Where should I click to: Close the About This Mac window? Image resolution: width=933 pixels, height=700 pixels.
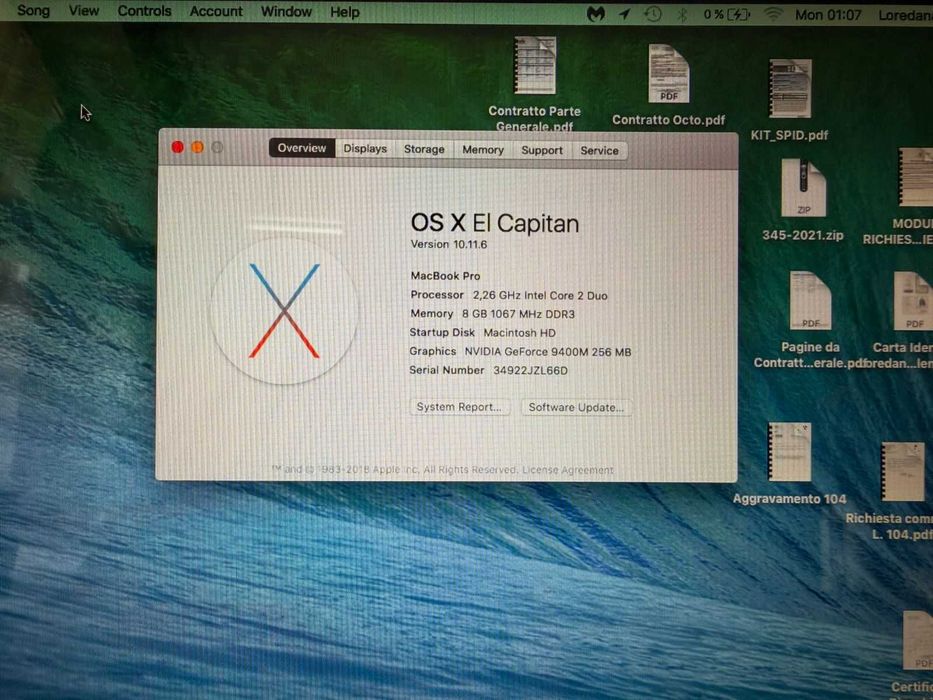pyautogui.click(x=177, y=147)
